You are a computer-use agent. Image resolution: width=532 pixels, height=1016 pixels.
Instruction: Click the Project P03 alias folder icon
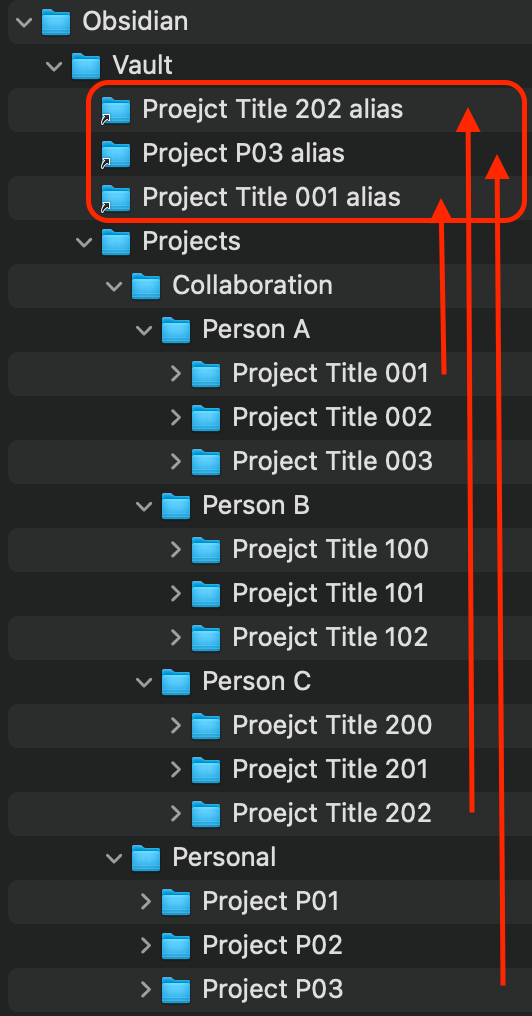point(116,154)
